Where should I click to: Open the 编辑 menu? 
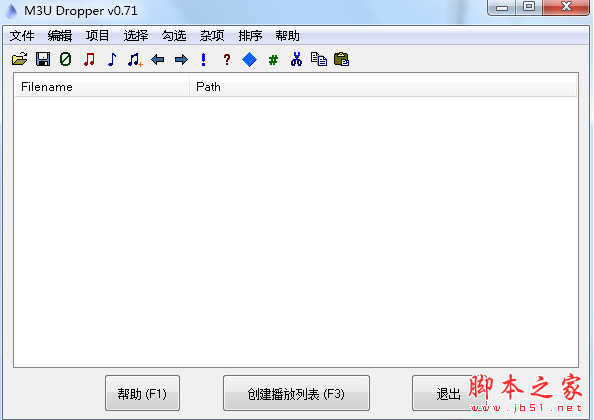pyautogui.click(x=59, y=36)
